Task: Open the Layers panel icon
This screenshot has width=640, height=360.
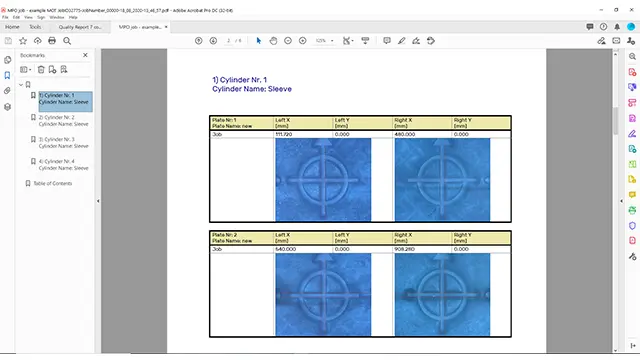Action: point(7,107)
